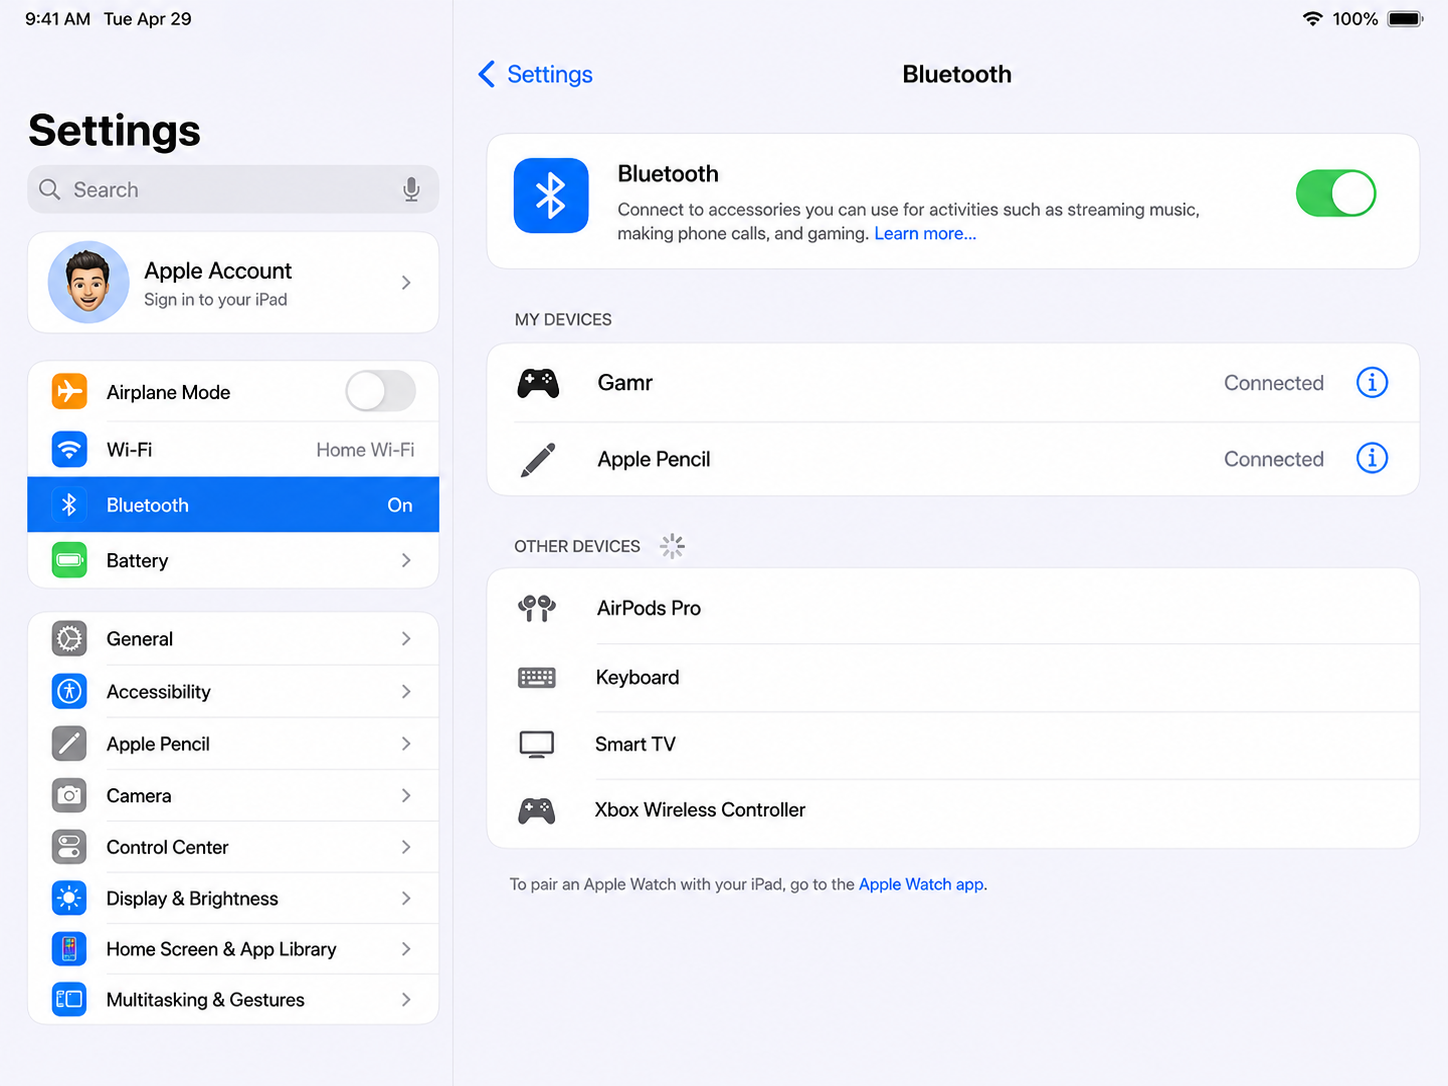The width and height of the screenshot is (1448, 1086).
Task: Open the Learn more… link
Action: tap(925, 233)
